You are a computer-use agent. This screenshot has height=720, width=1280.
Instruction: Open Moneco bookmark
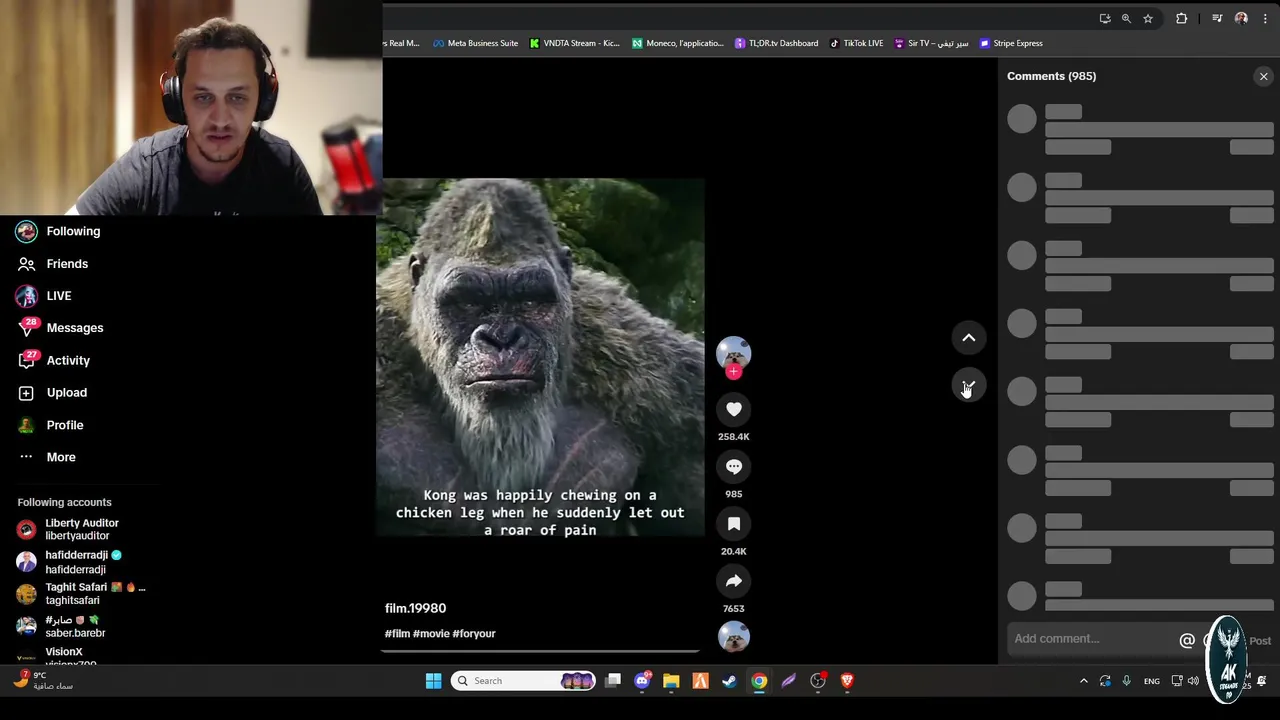678,43
